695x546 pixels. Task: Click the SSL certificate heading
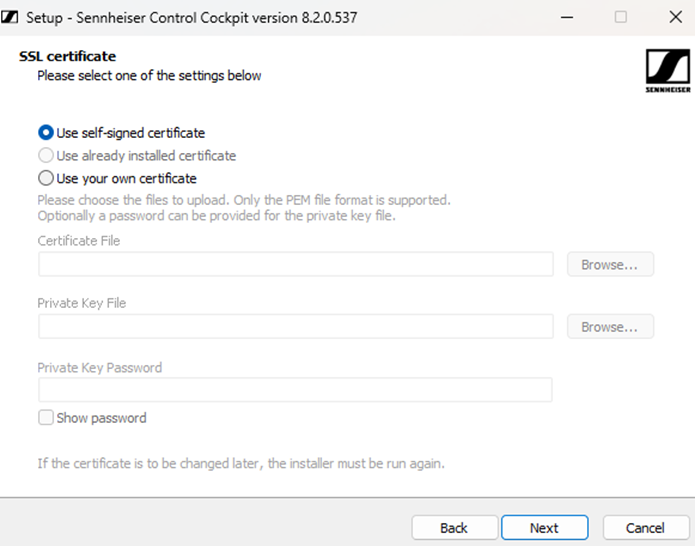67,56
